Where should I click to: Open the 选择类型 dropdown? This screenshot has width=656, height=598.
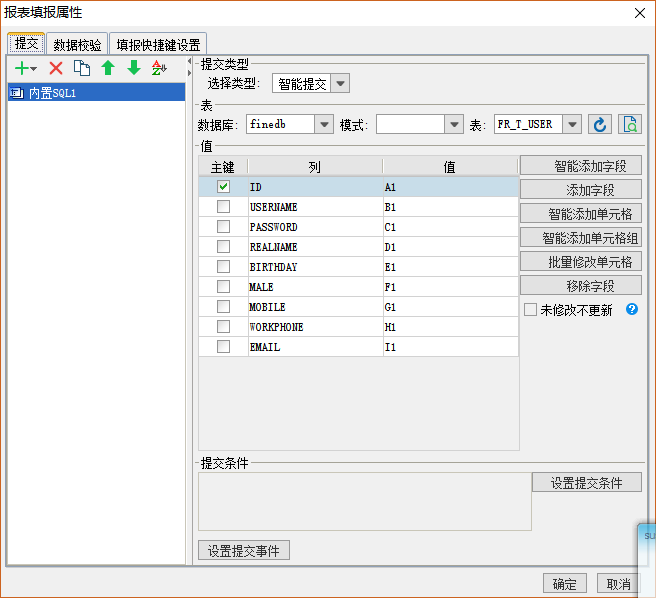point(340,83)
